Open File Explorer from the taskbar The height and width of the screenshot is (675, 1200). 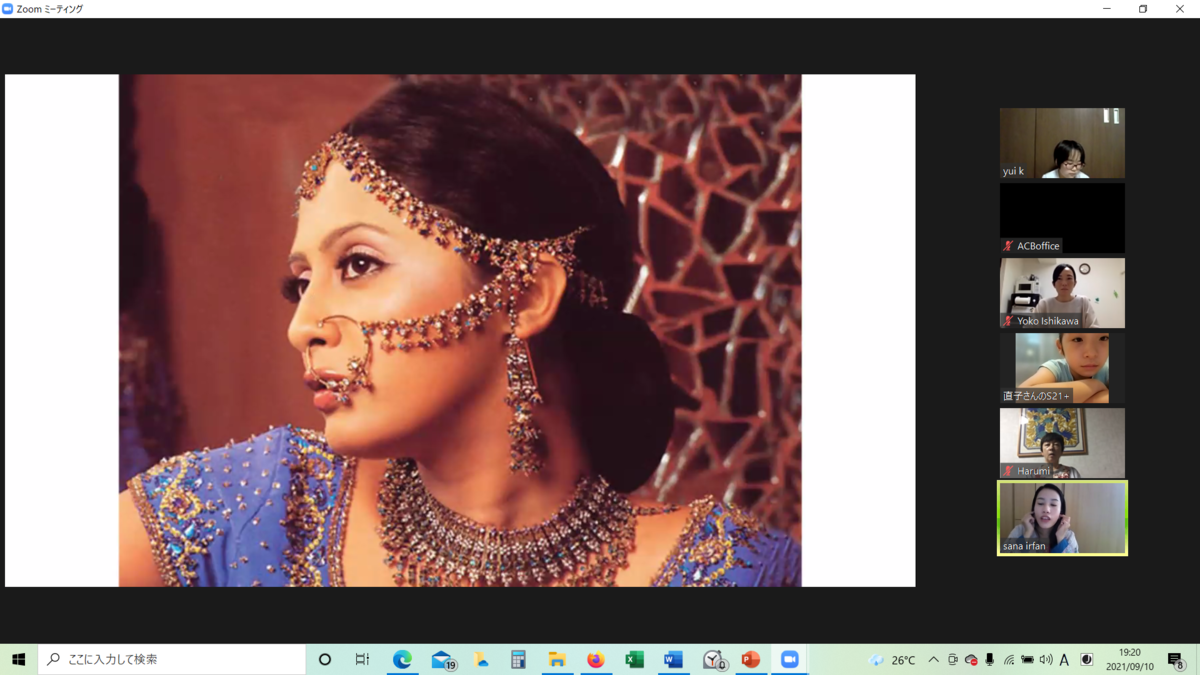pos(557,660)
